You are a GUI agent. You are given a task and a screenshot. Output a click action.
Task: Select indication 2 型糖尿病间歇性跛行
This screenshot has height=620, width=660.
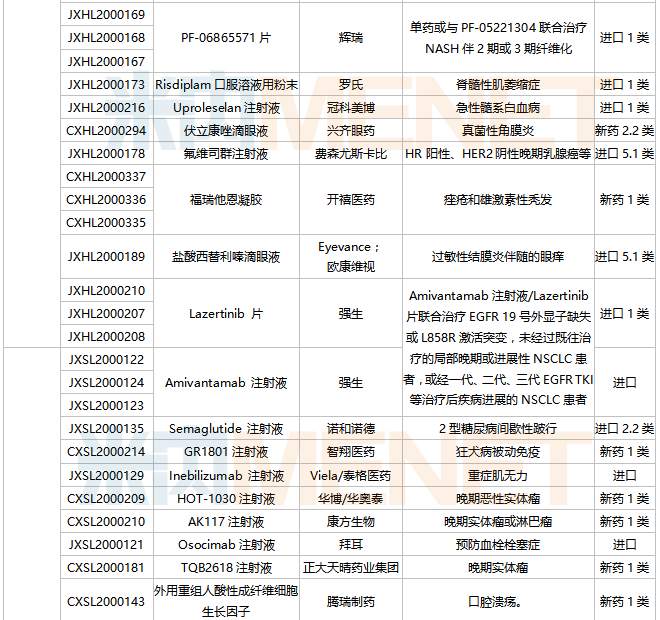[x=498, y=429]
